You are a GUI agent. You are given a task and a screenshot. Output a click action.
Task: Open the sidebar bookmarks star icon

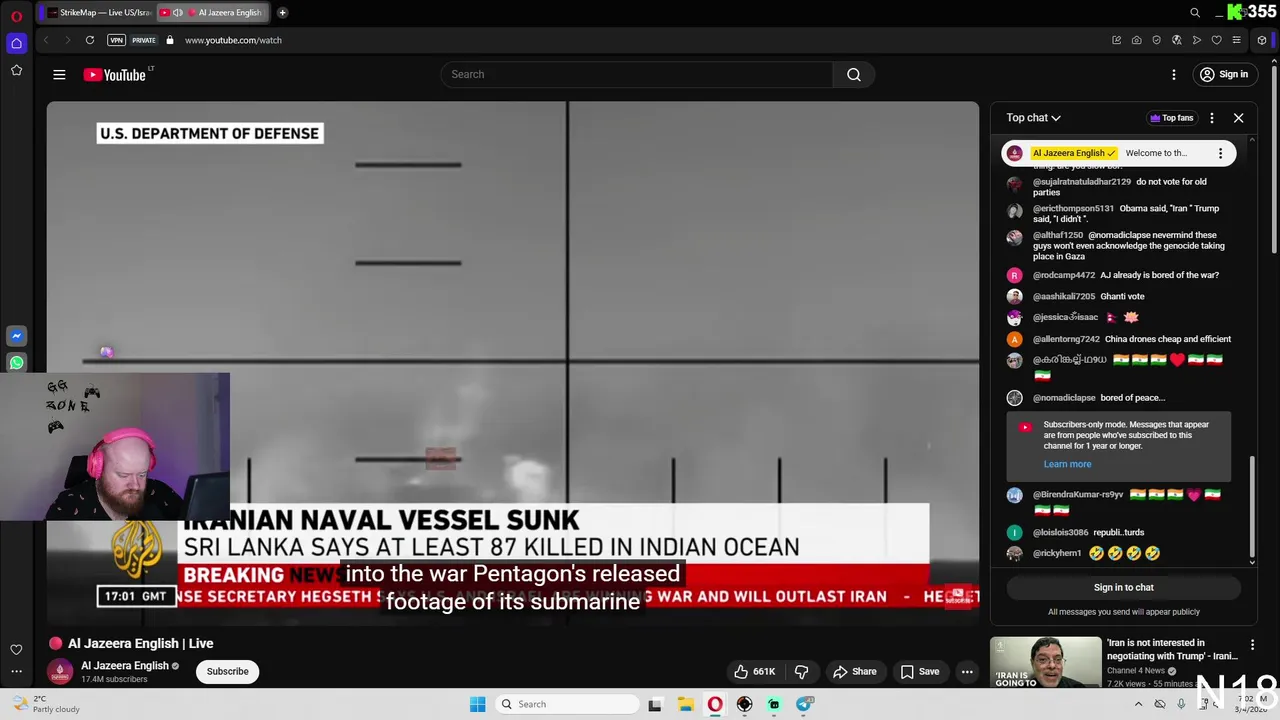click(16, 70)
